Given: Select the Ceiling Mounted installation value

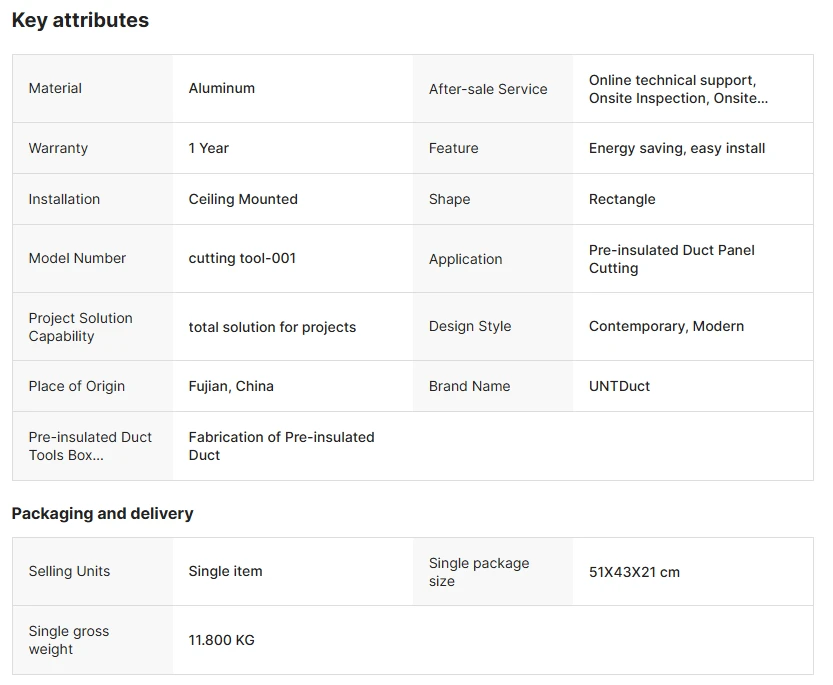Looking at the screenshot, I should point(243,199).
